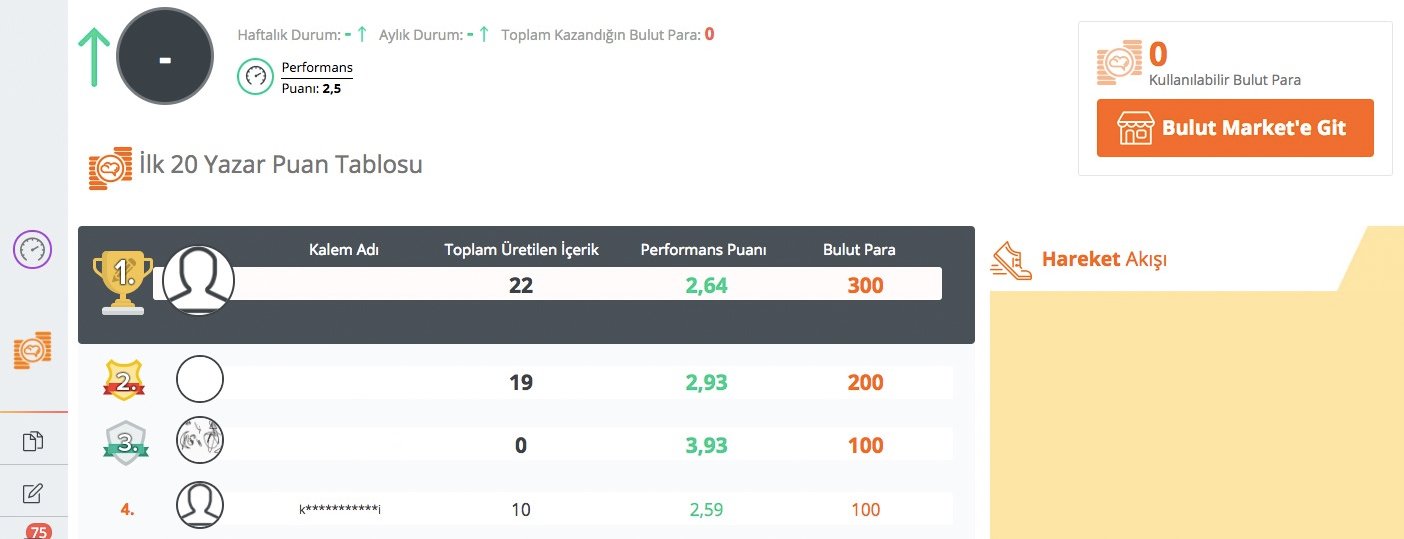
Task: Open notifications badge showing 75
Action: coord(38,532)
